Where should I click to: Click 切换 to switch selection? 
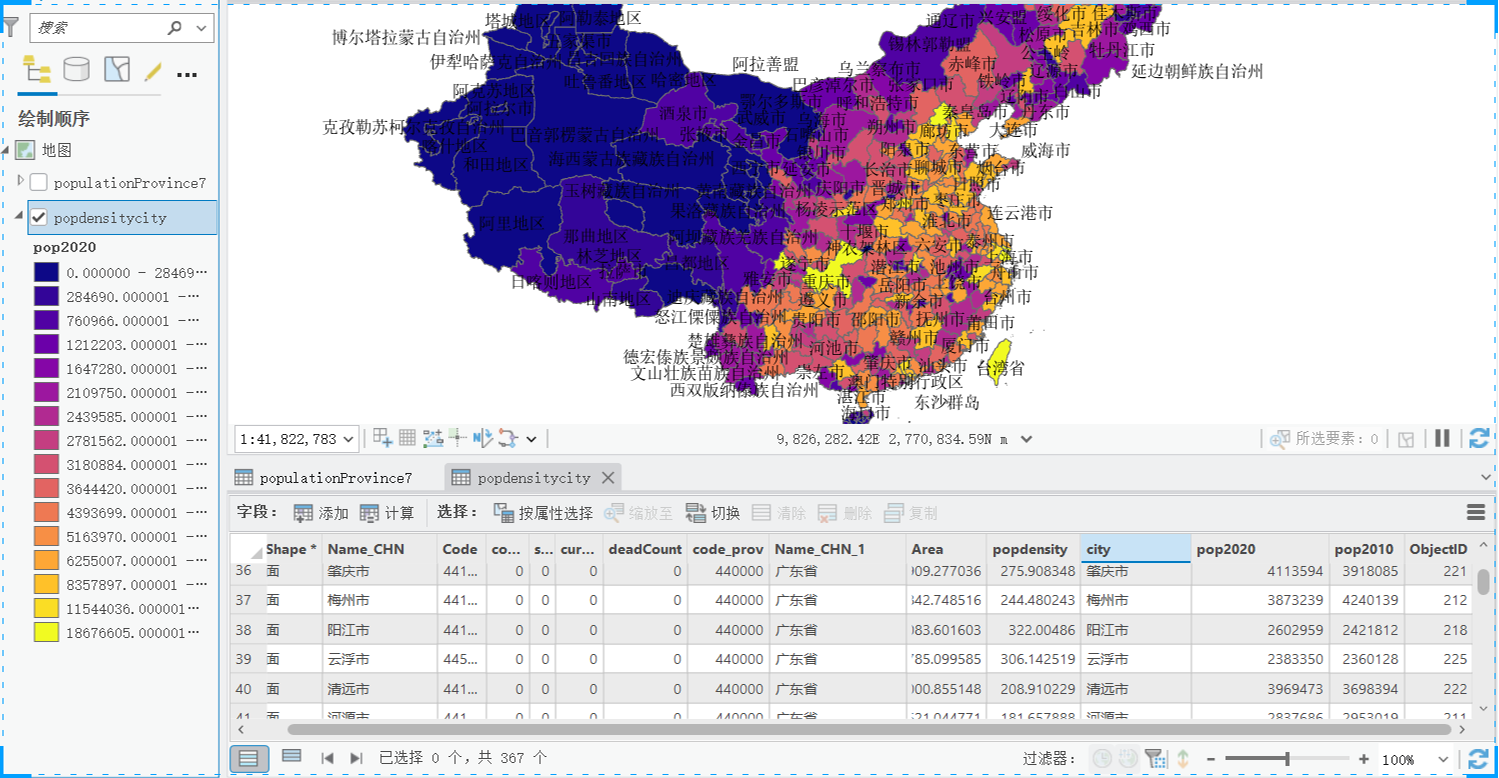(x=713, y=513)
